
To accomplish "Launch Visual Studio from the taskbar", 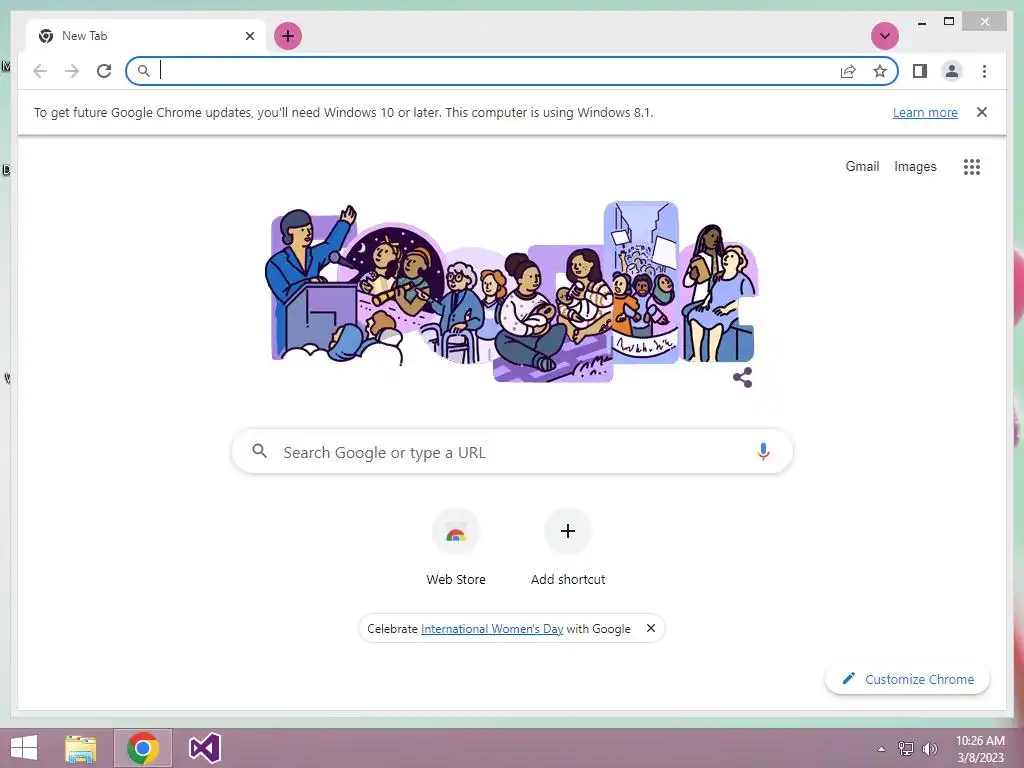I will tap(204, 748).
